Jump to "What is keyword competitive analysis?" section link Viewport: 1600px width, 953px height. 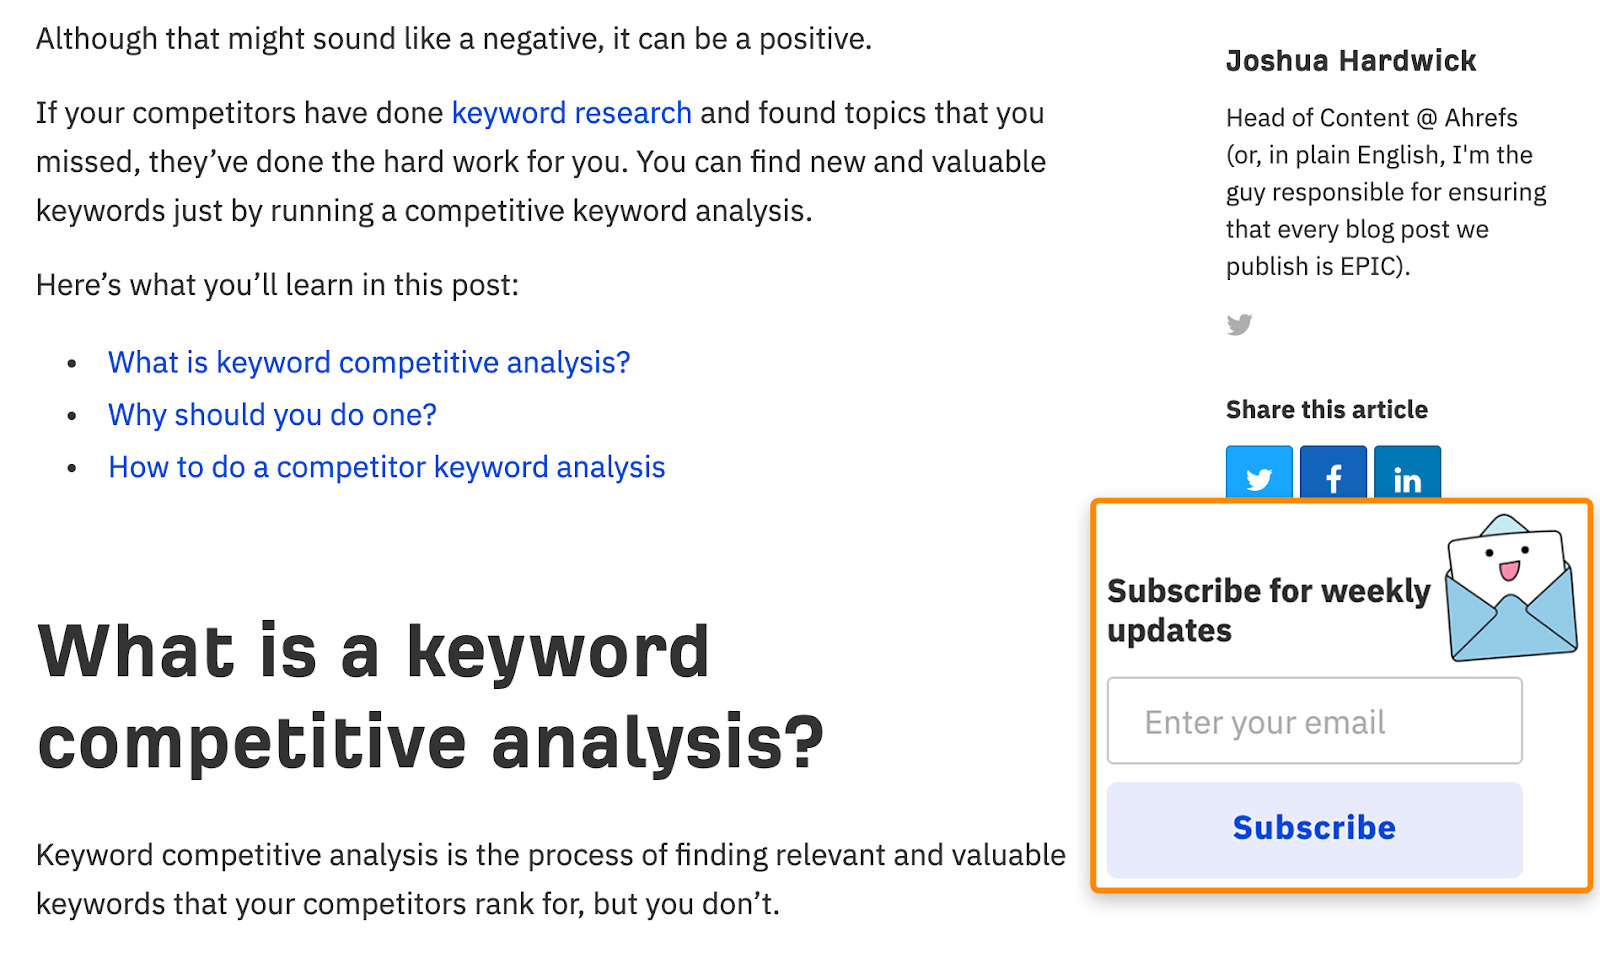[x=369, y=362]
